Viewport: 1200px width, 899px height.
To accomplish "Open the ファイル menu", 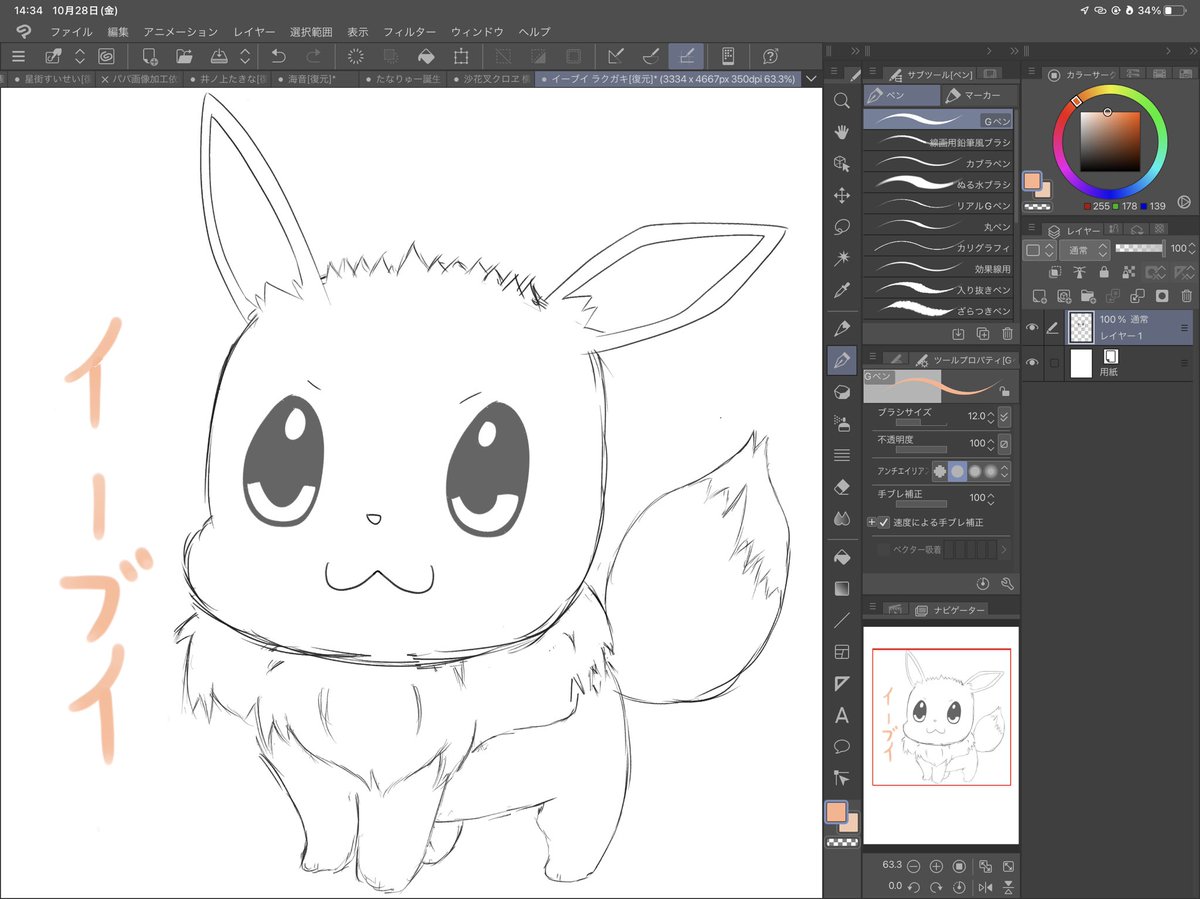I will [71, 32].
